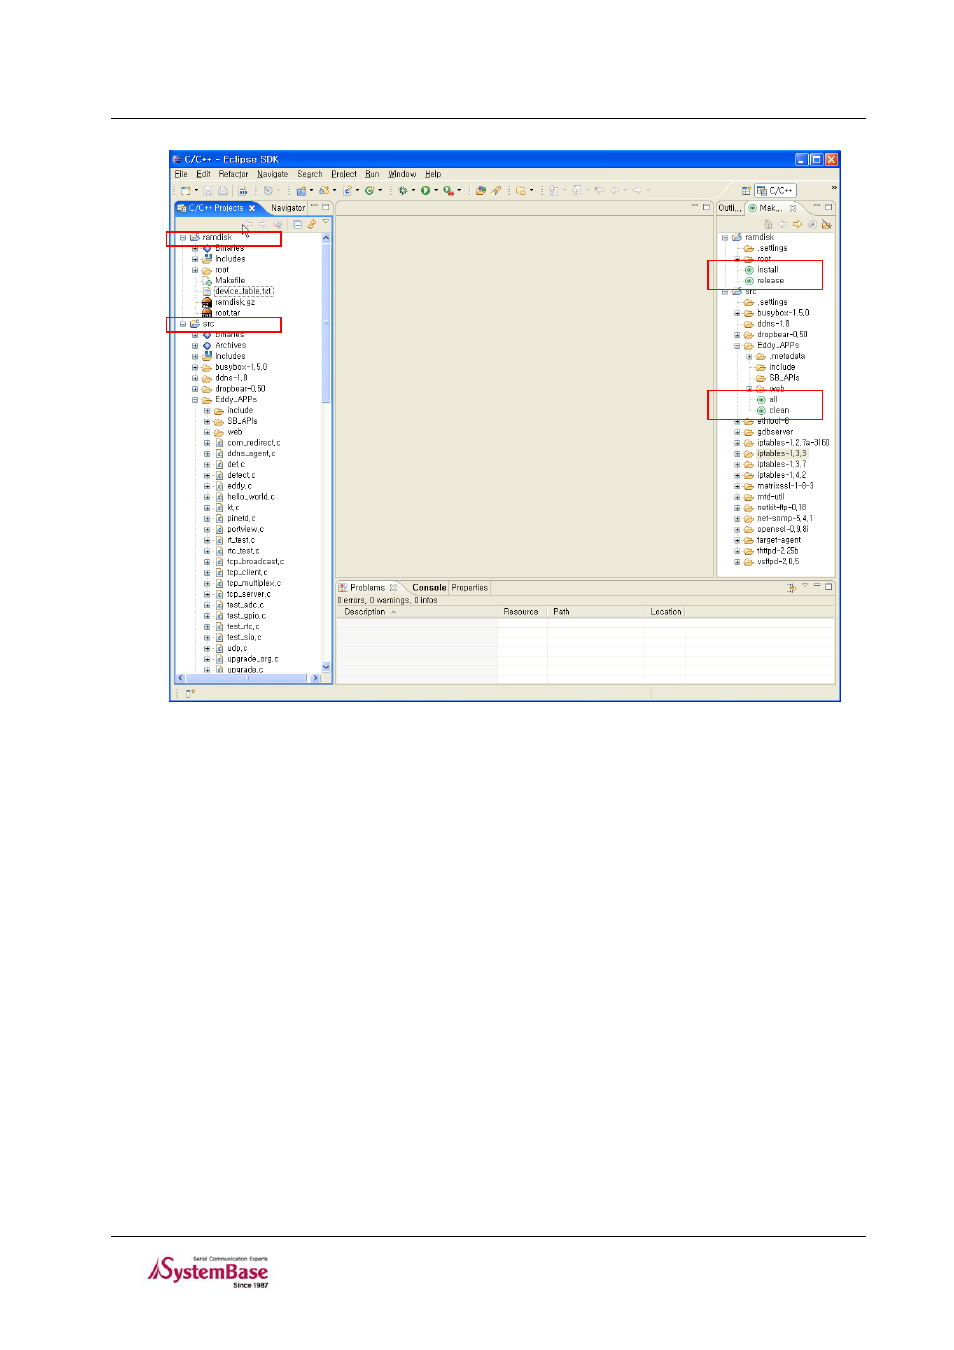
Task: Collapse the Eddy_APPs folder in Projects view
Action: [195, 400]
